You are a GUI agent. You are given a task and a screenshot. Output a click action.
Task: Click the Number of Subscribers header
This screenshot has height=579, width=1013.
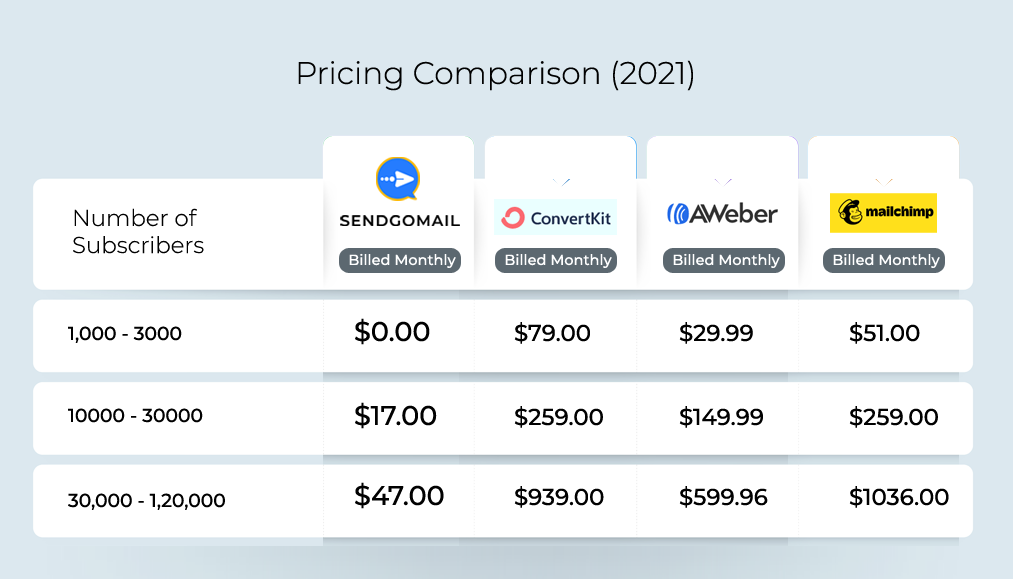click(138, 232)
